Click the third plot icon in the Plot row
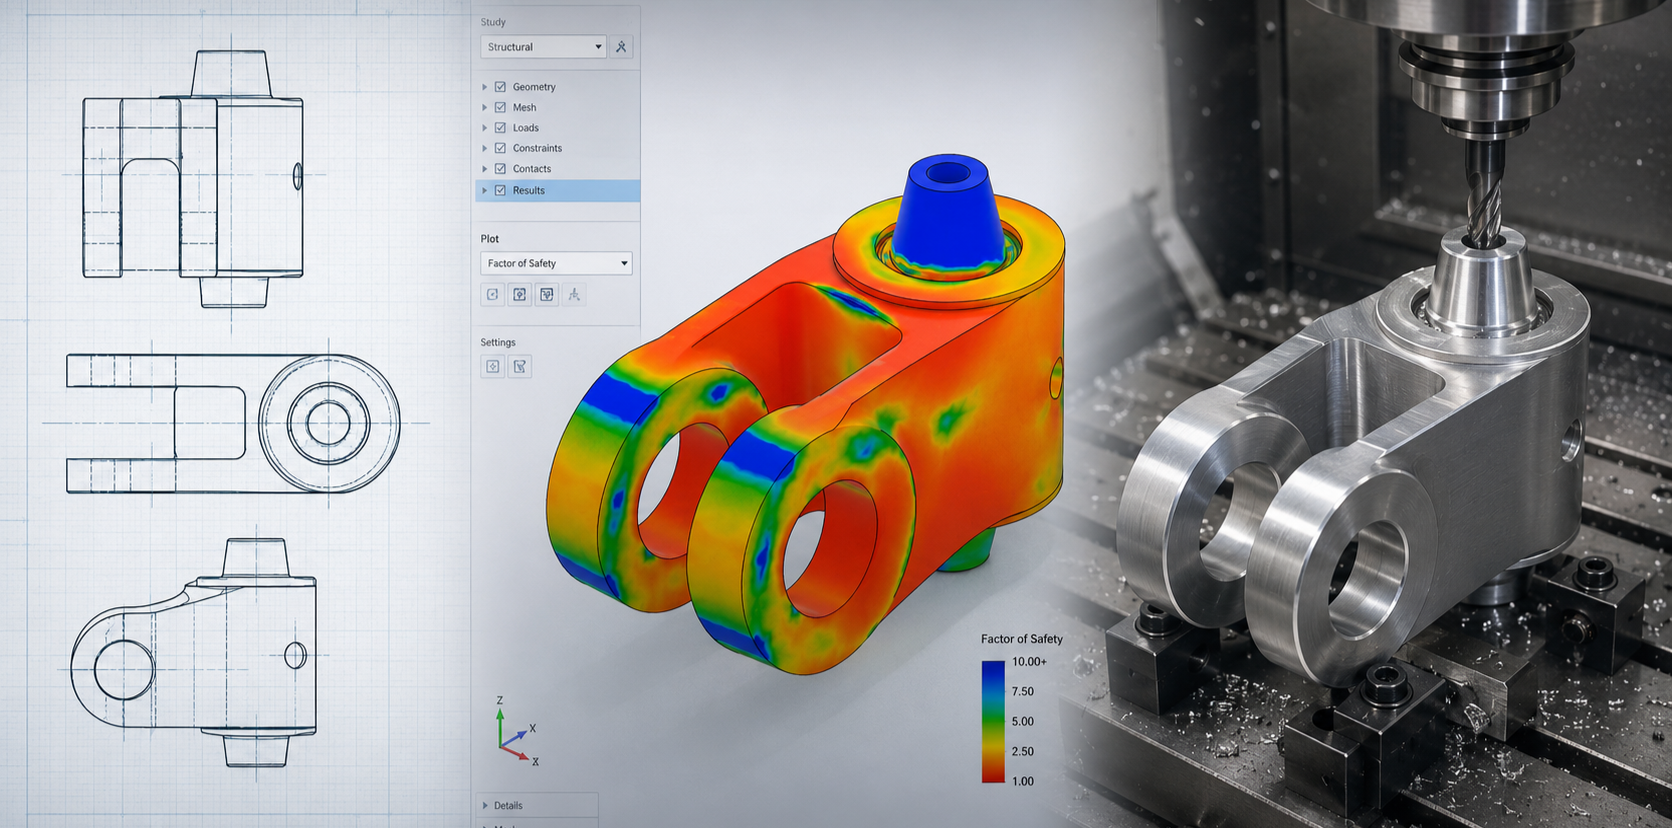The height and width of the screenshot is (828, 1672). click(547, 294)
